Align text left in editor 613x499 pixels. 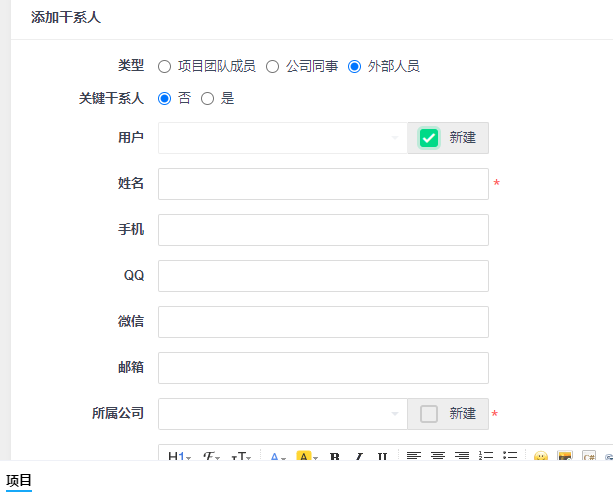coord(413,457)
